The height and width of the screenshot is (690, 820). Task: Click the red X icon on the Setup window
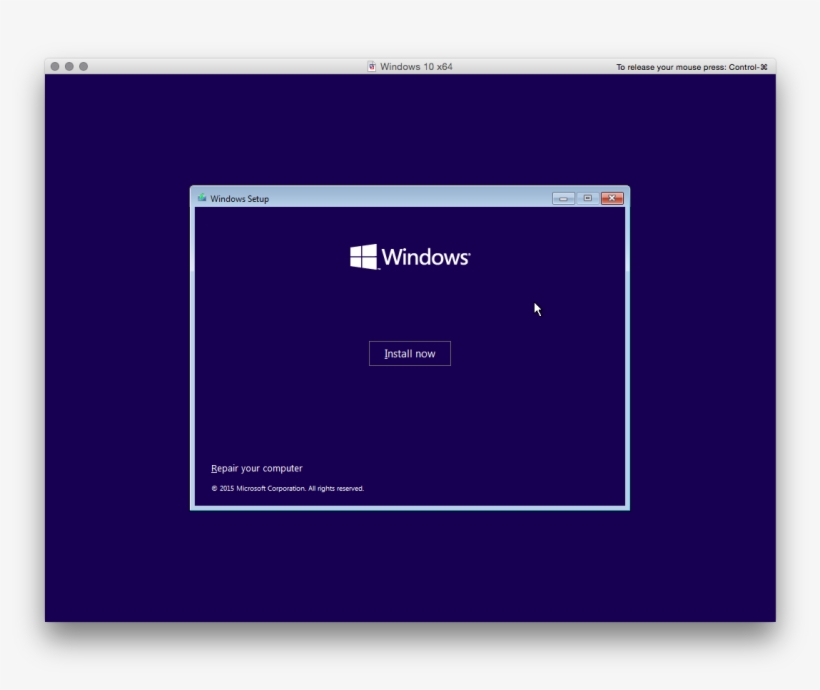coord(610,198)
